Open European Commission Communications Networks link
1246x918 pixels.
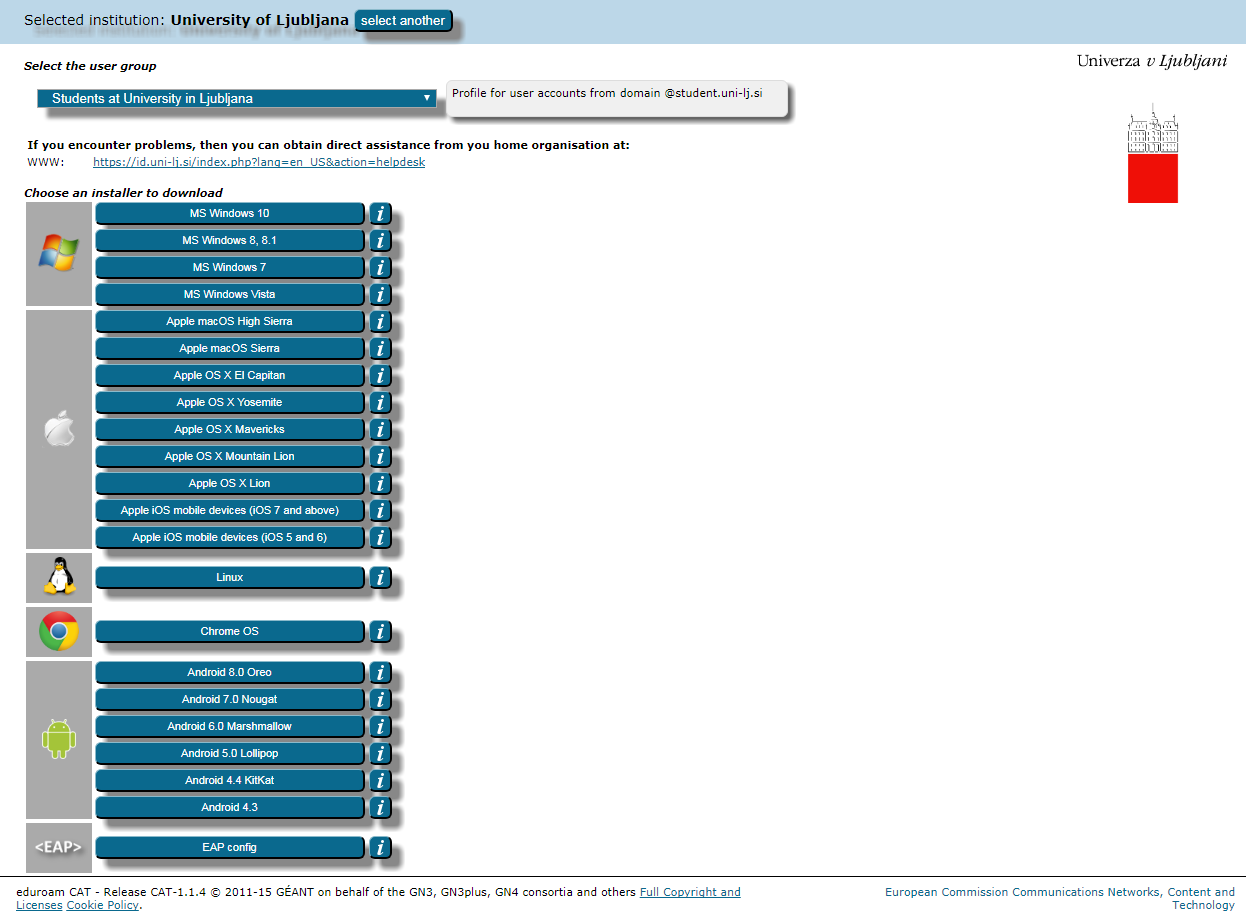1060,898
